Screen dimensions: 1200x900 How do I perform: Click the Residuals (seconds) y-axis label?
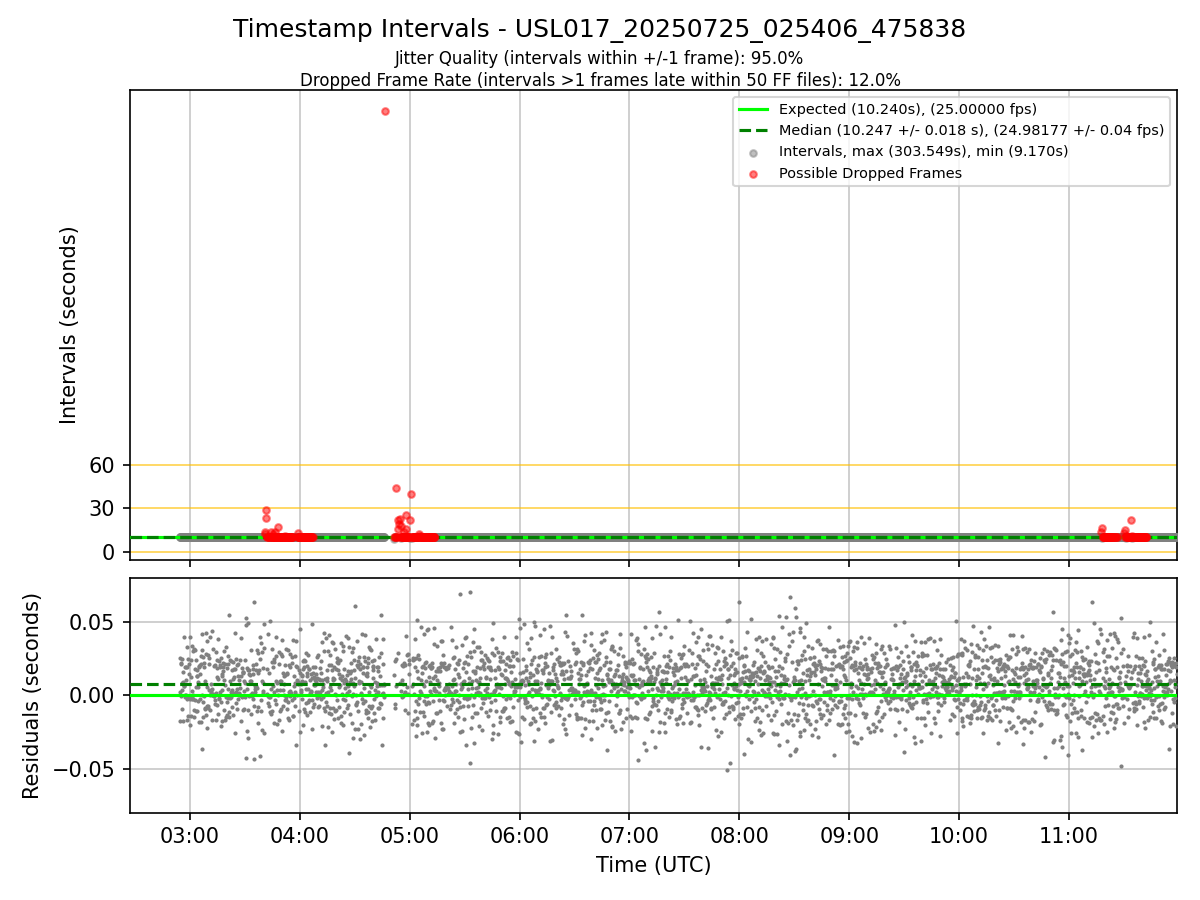point(32,696)
